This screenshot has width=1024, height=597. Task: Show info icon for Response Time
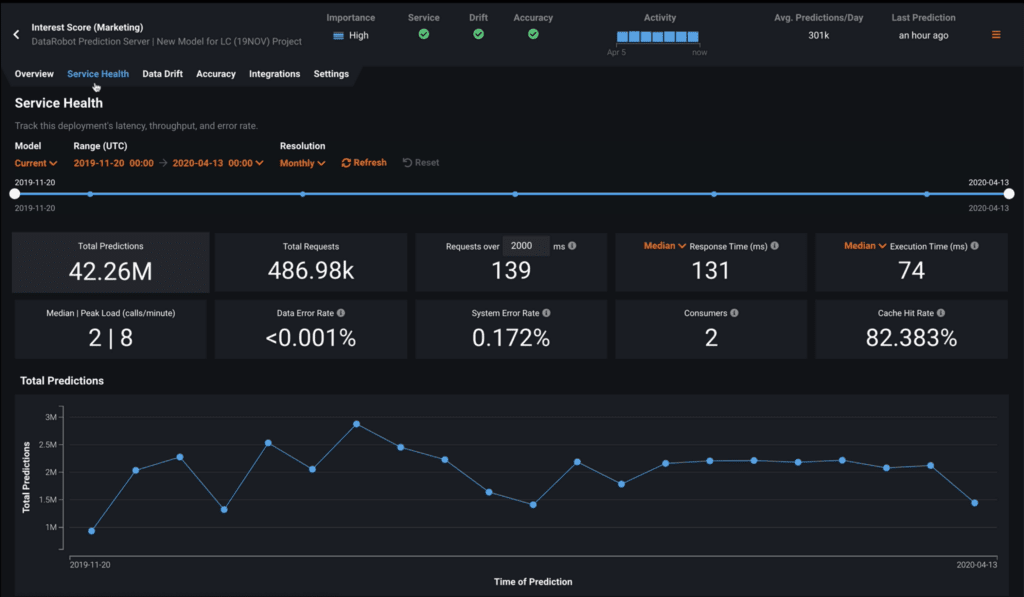click(775, 246)
